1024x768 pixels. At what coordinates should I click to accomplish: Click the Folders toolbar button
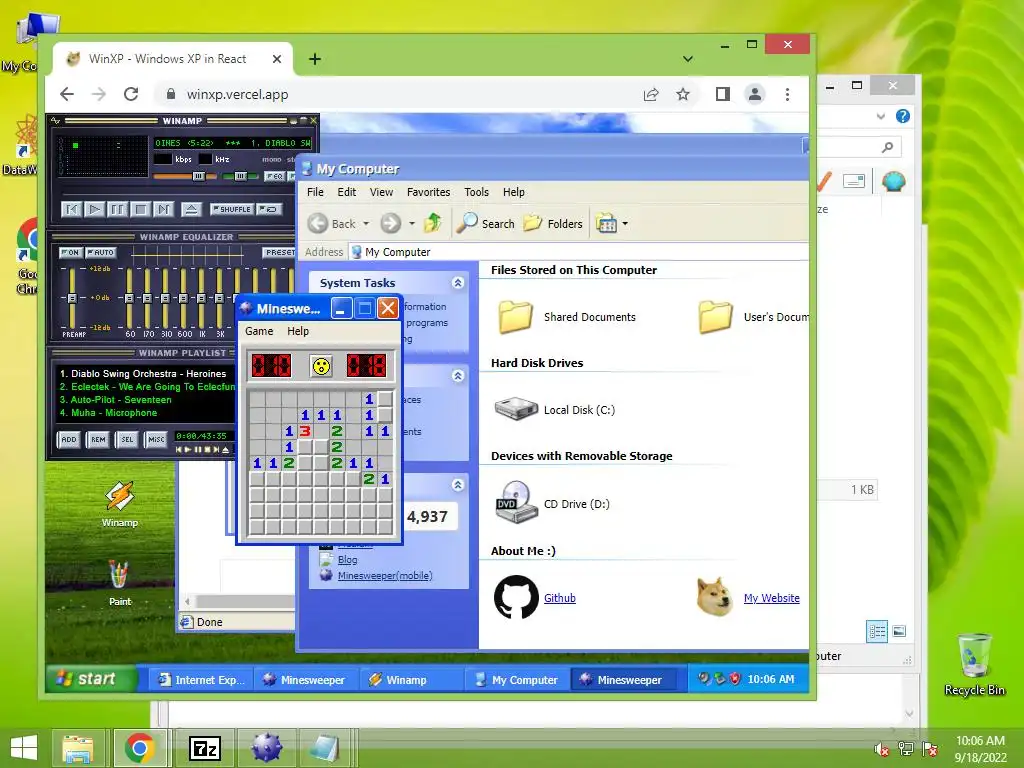point(553,223)
